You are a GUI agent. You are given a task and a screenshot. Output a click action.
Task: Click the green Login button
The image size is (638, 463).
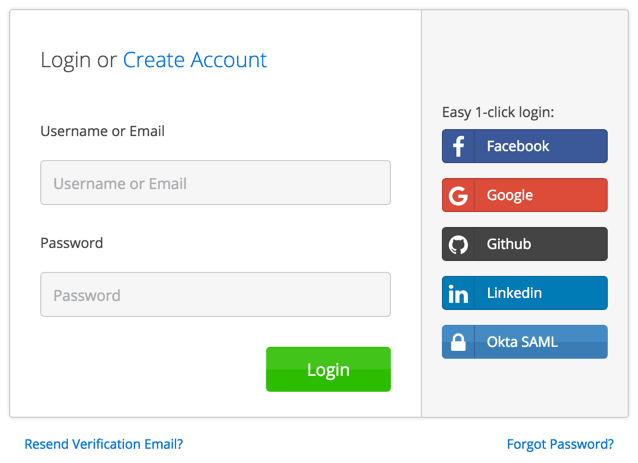[x=328, y=369]
